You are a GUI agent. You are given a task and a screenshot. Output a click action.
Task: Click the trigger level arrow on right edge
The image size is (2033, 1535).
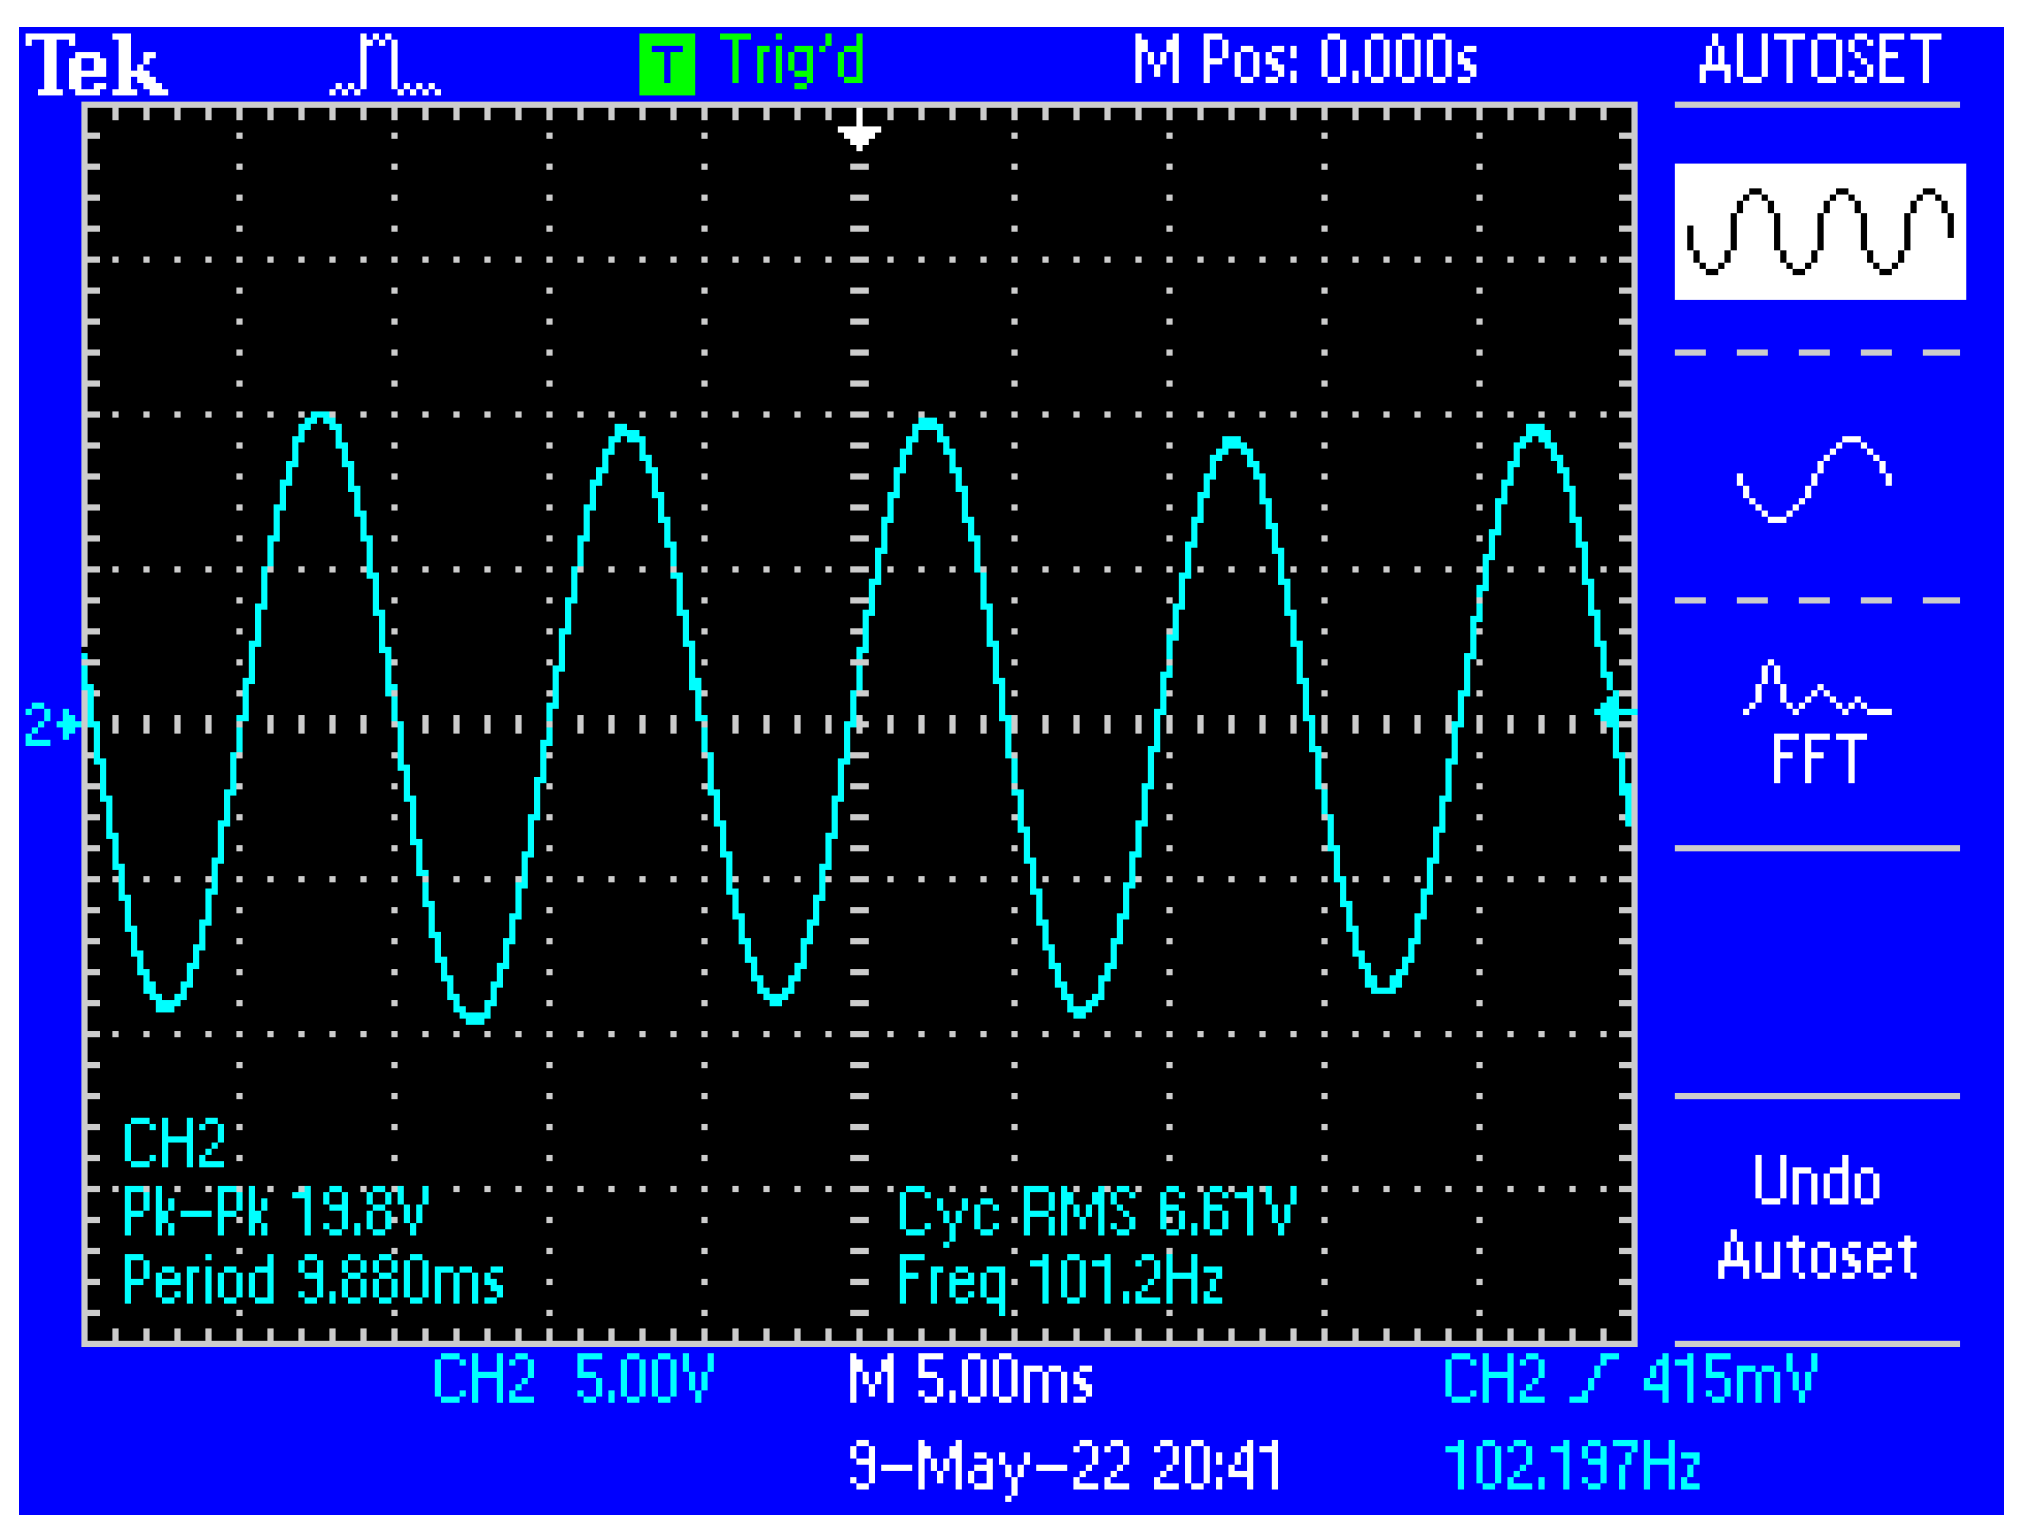point(1614,713)
